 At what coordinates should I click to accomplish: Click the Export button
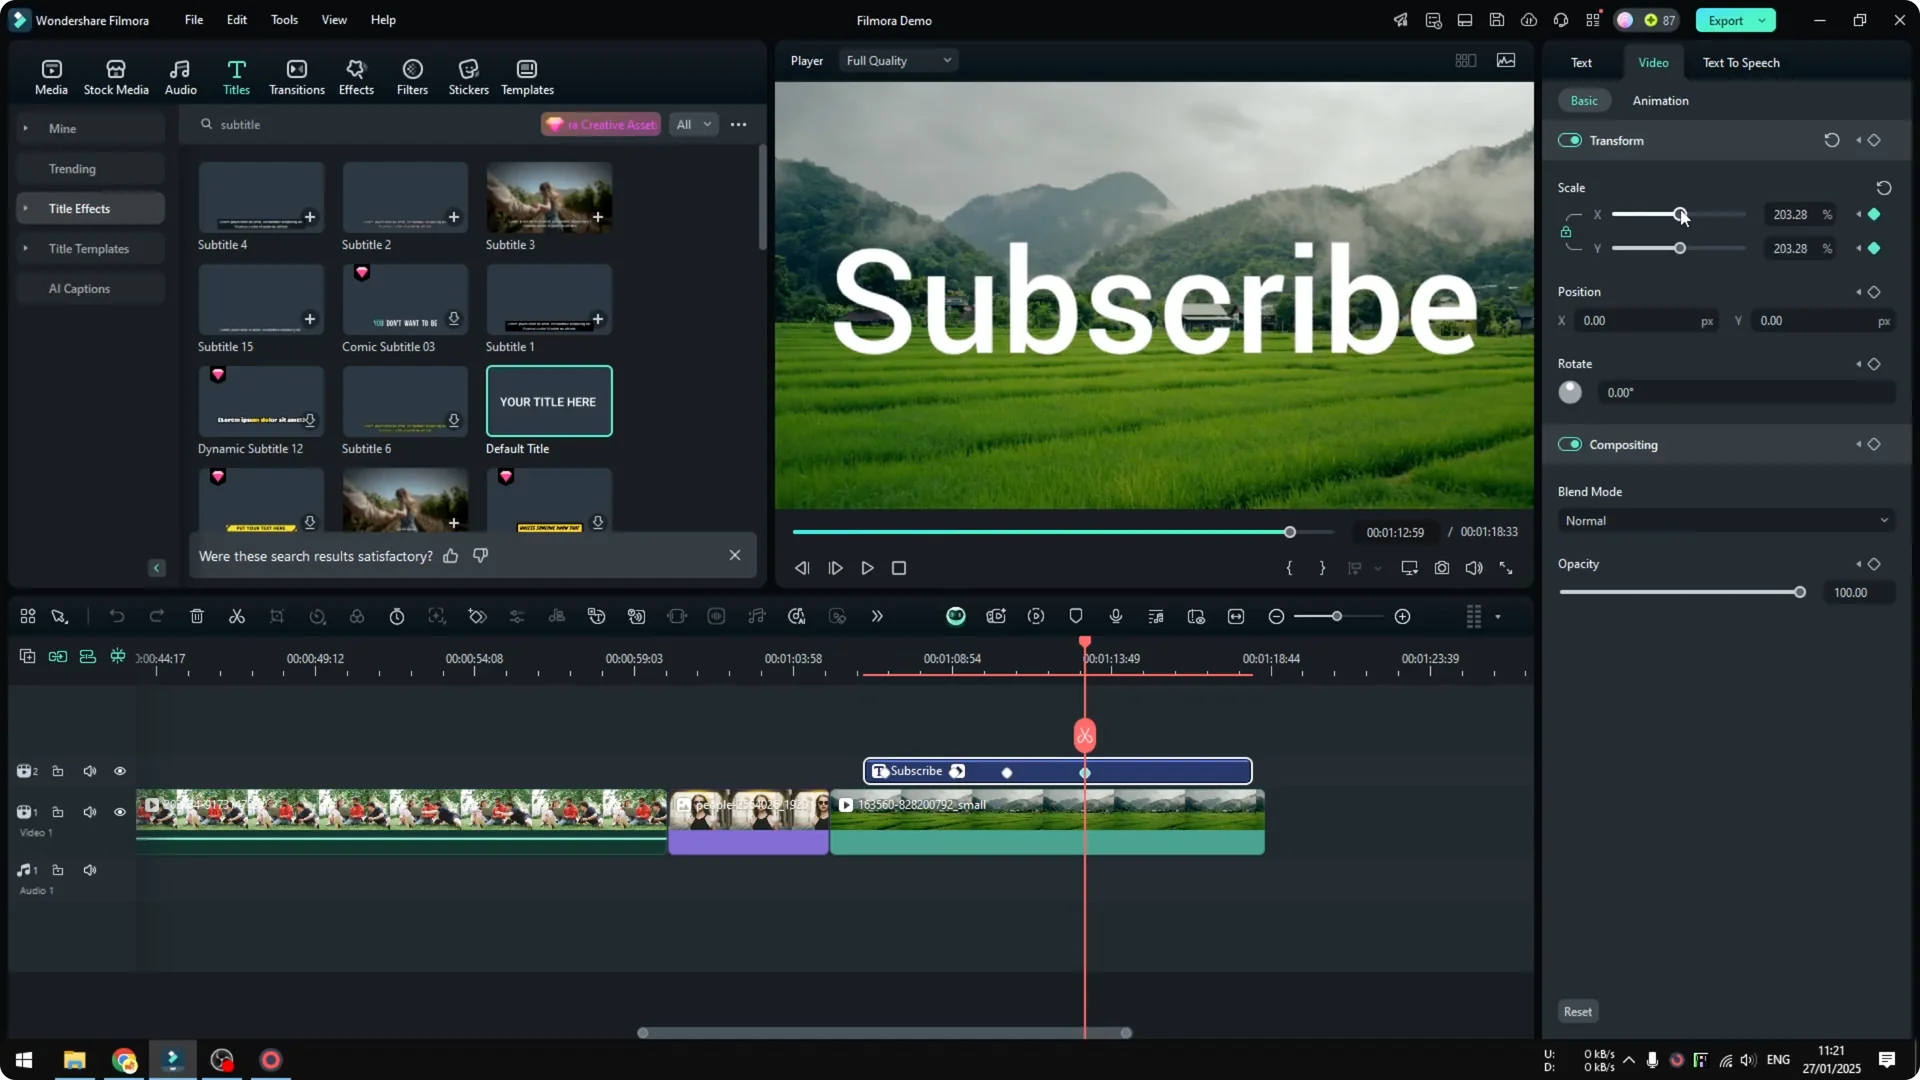1725,21
